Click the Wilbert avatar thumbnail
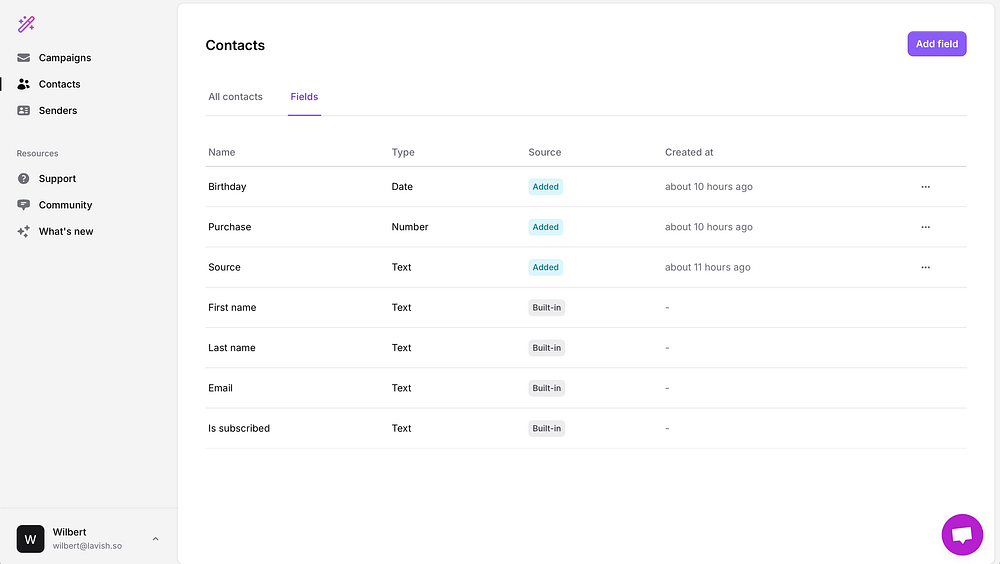The width and height of the screenshot is (1000, 564). [31, 539]
